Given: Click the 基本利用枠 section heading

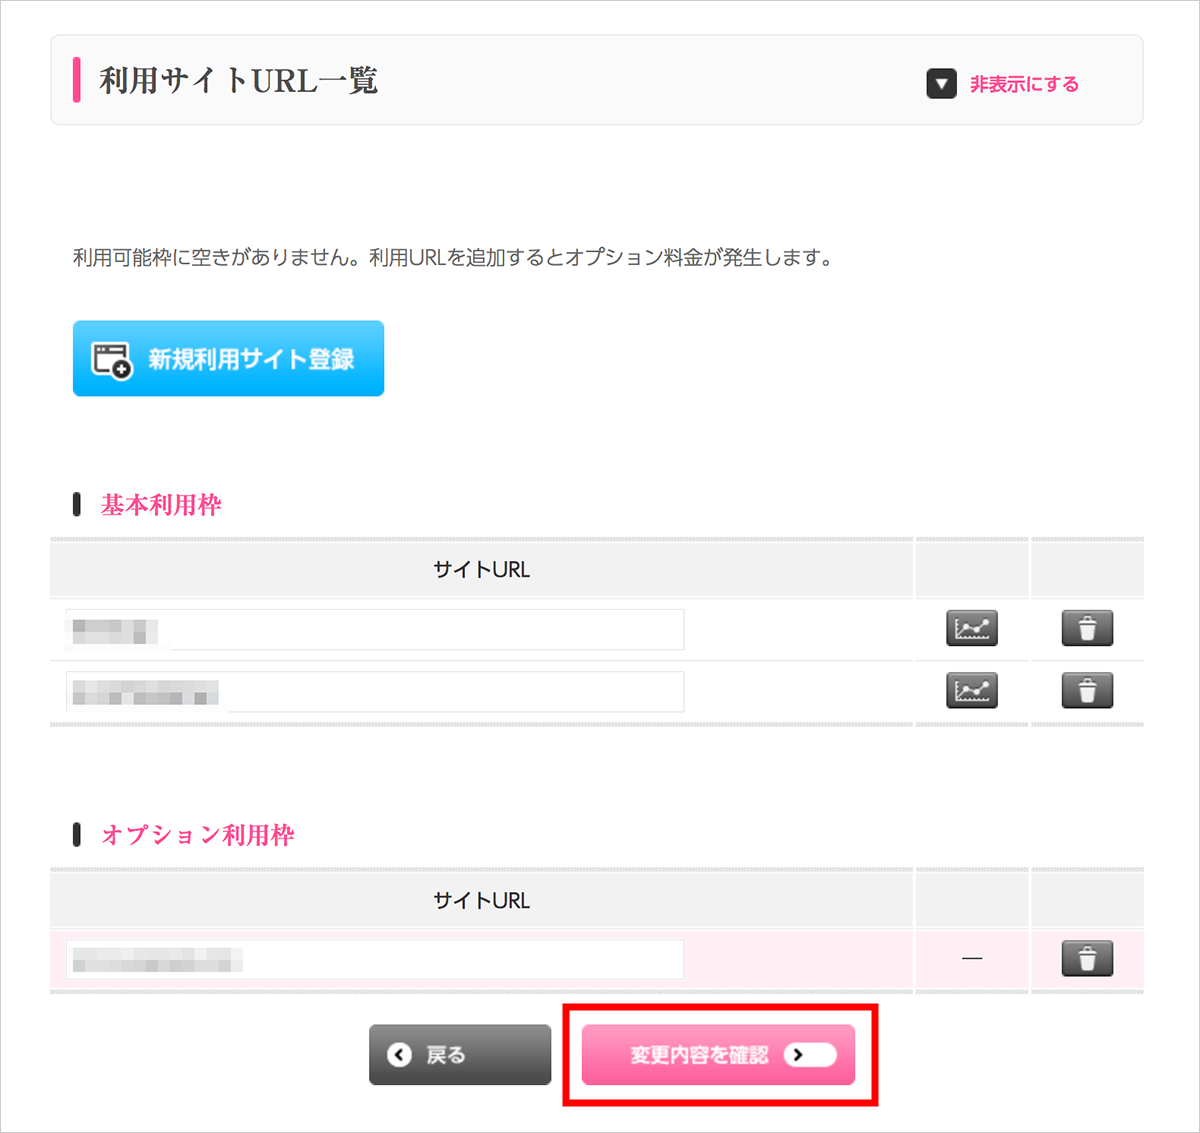Looking at the screenshot, I should pyautogui.click(x=161, y=505).
